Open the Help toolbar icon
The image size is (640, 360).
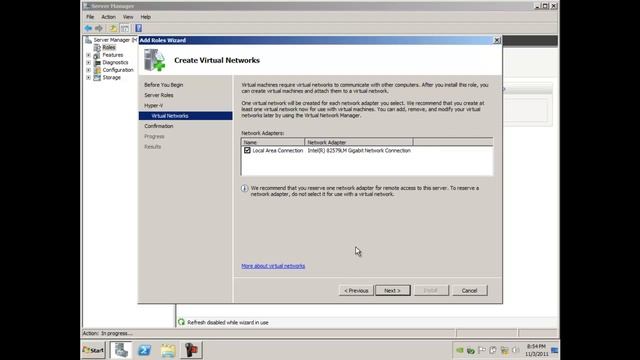click(139, 28)
